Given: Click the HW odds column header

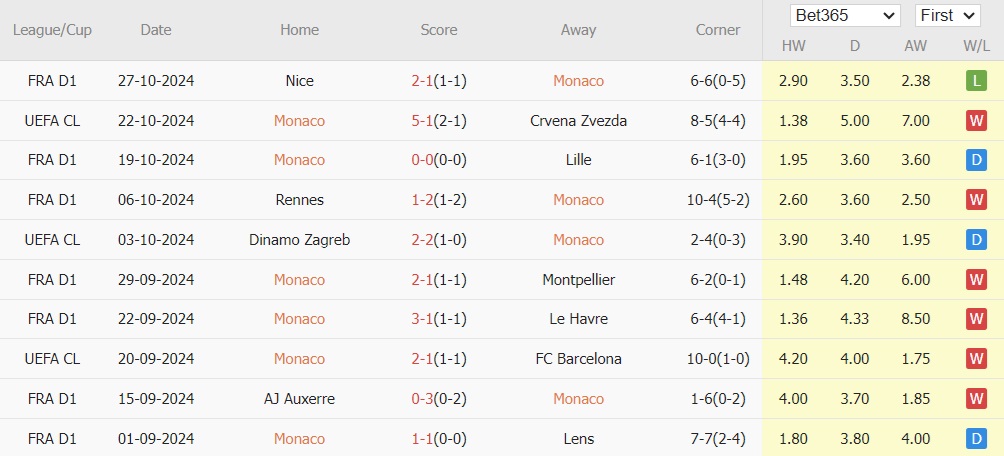Looking at the screenshot, I should [x=793, y=46].
